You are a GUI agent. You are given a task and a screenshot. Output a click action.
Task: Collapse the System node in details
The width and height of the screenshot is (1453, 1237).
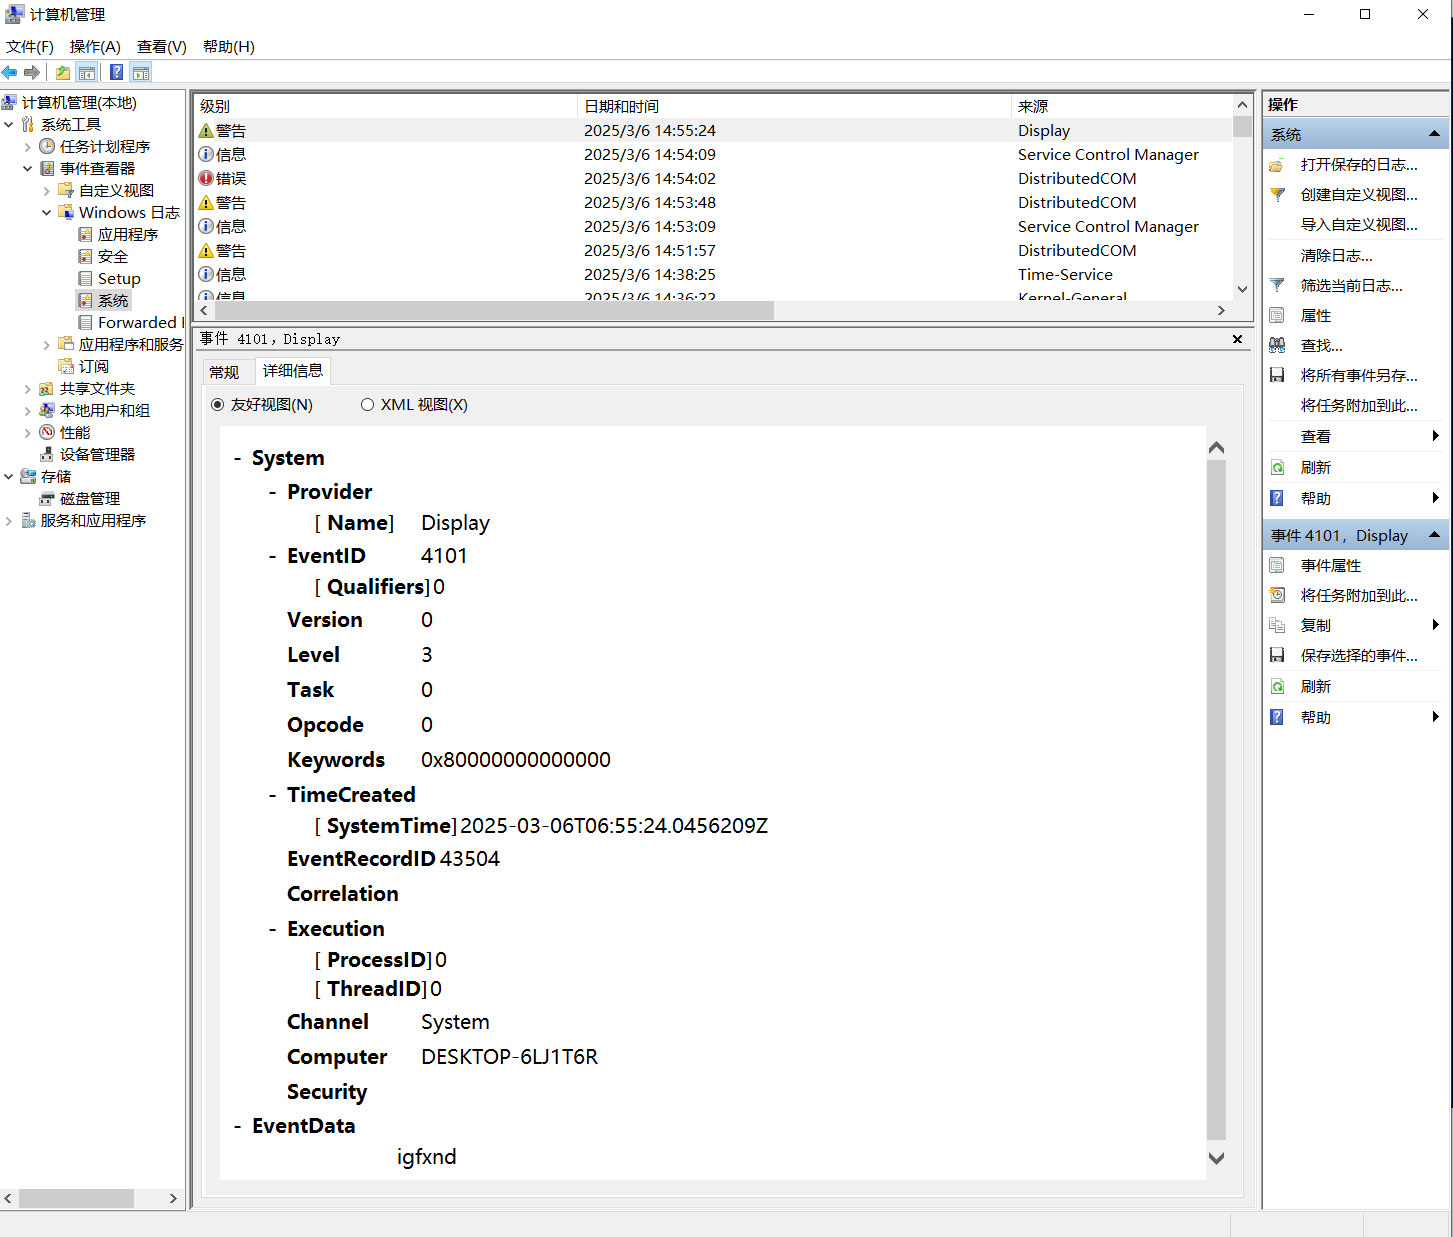click(238, 458)
